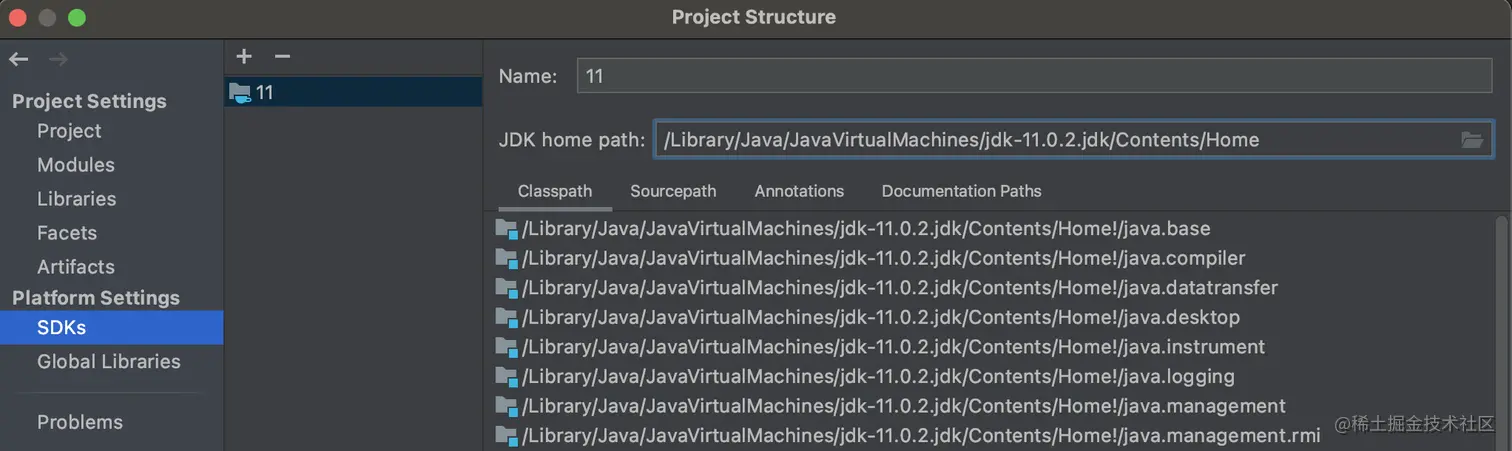
Task: Select the java.logging classpath path text
Action: pyautogui.click(x=878, y=377)
